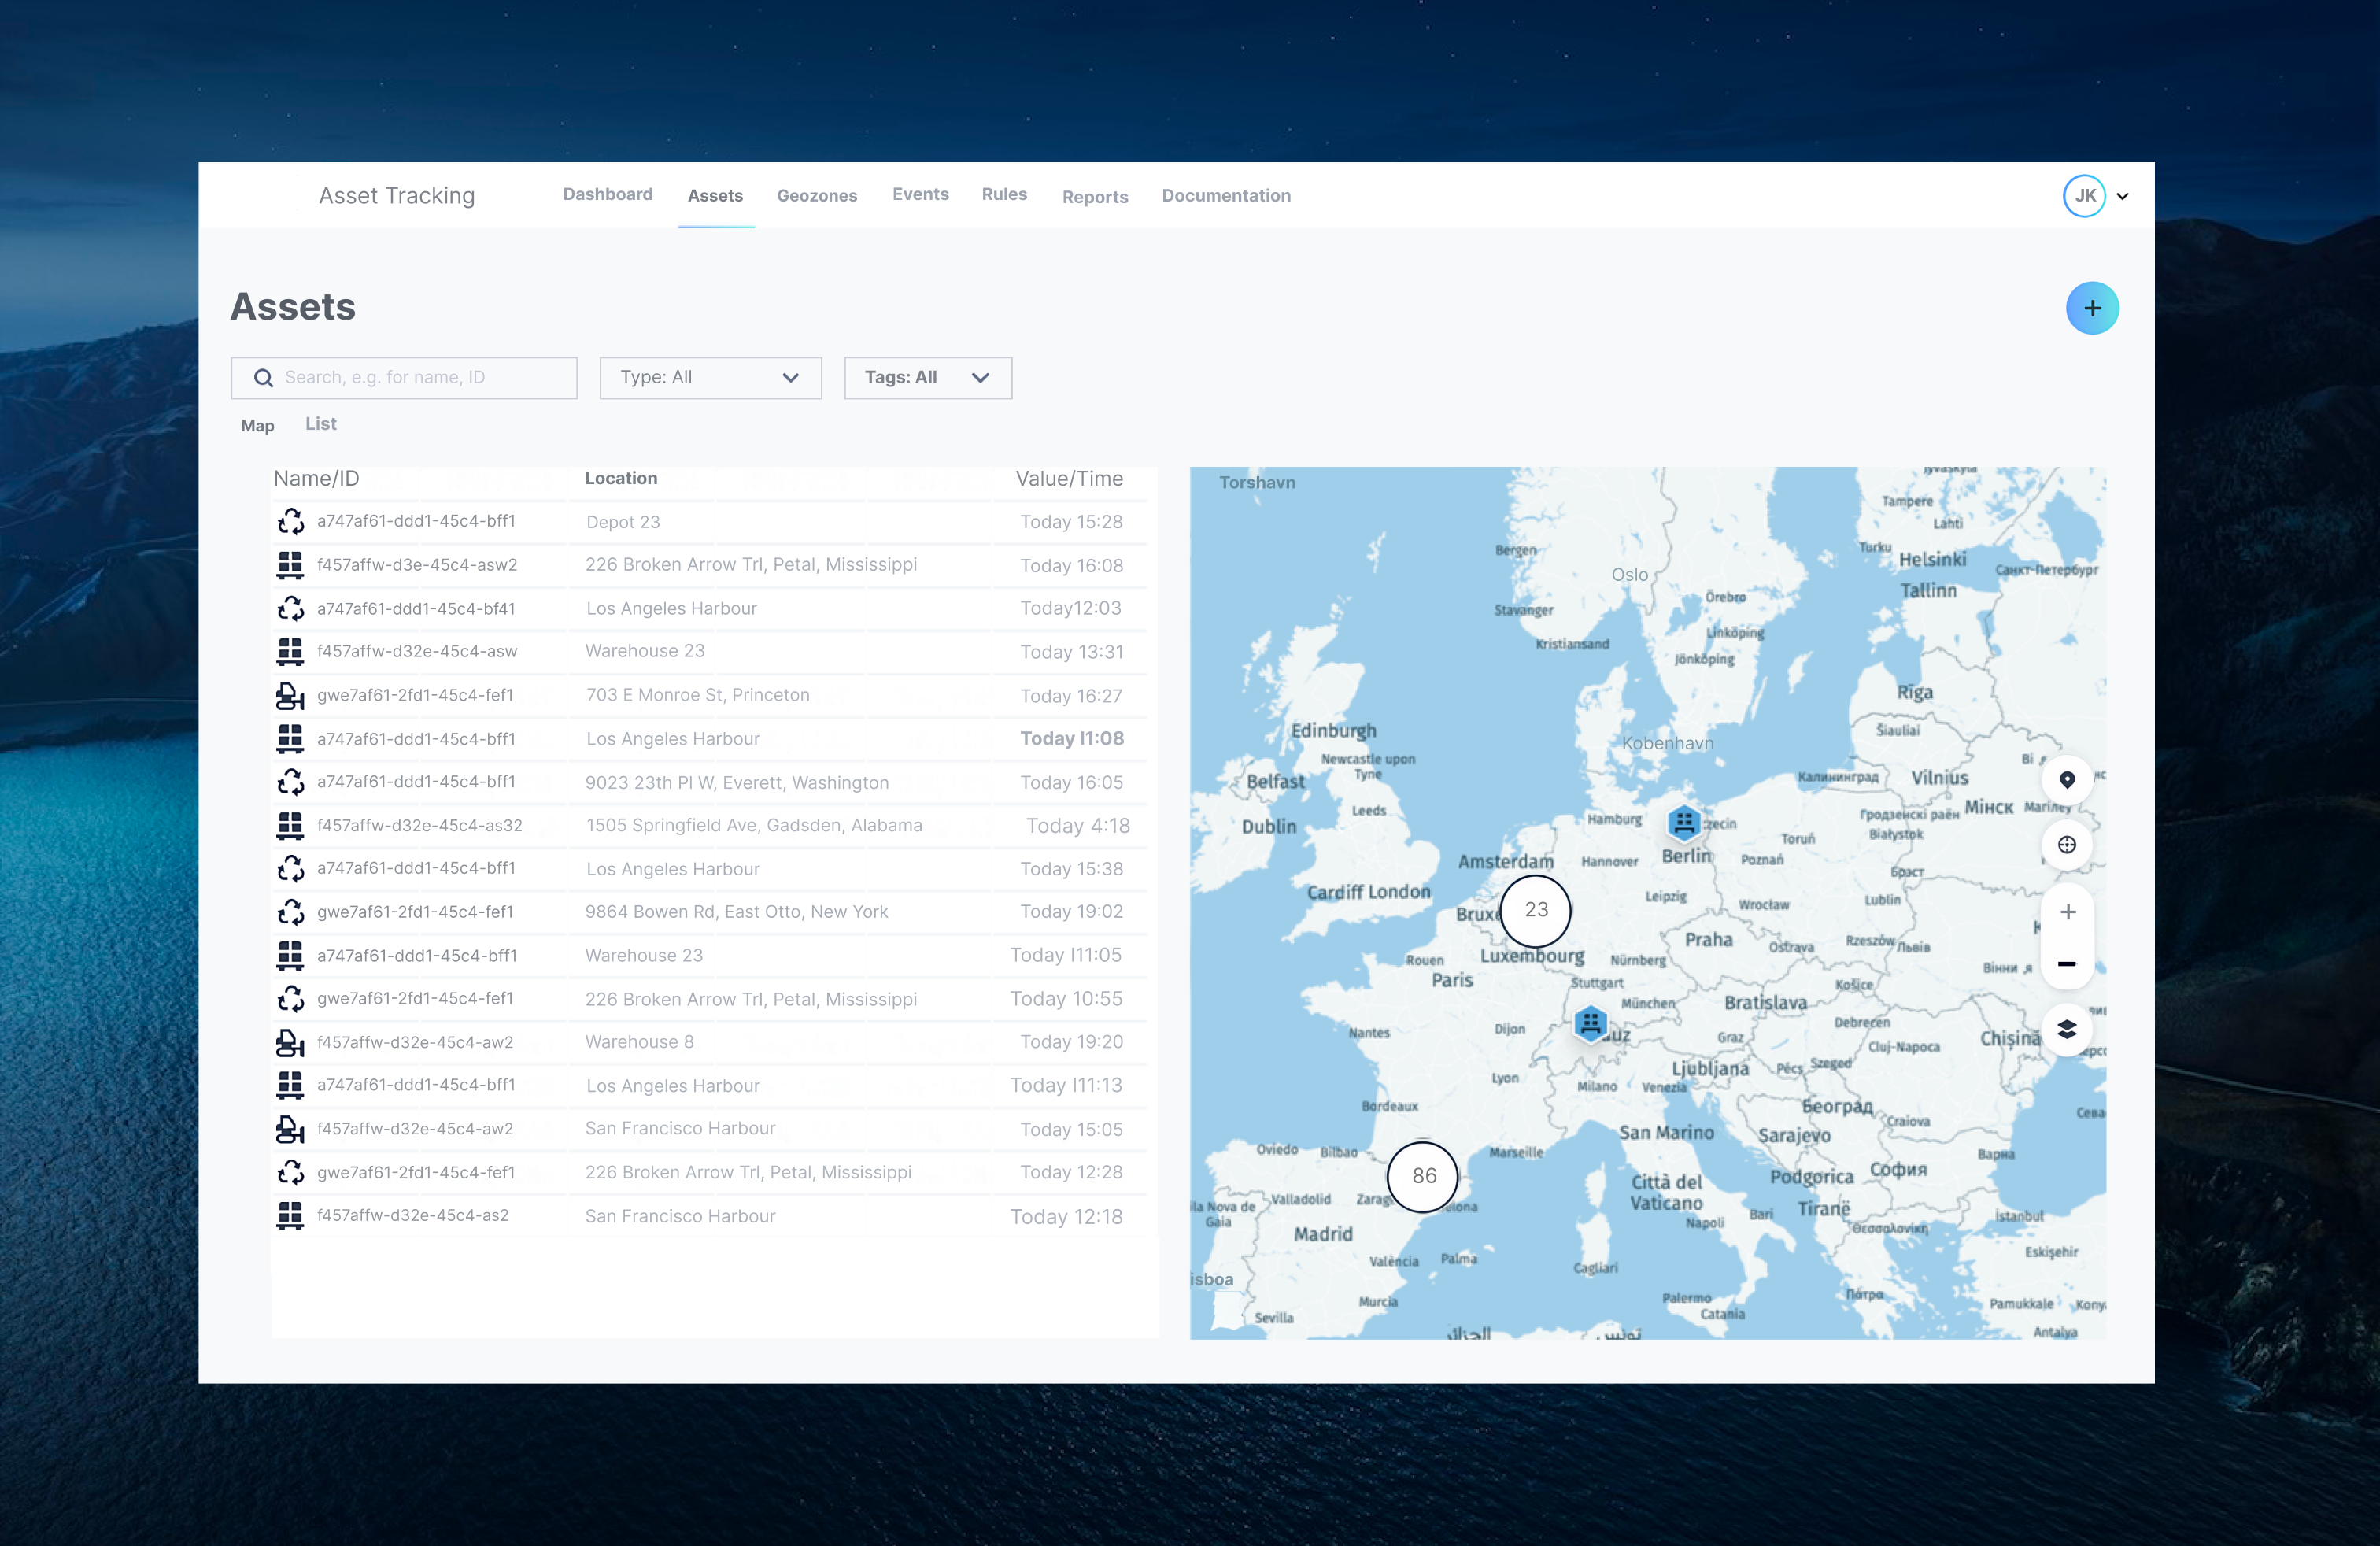This screenshot has width=2380, height=1546.
Task: Expand the Type: All dropdown
Action: (710, 378)
